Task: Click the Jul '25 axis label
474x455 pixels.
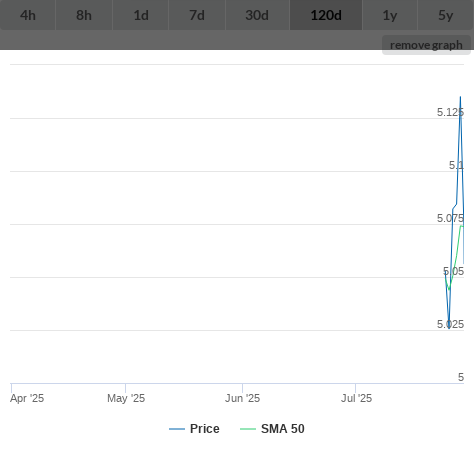Action: [356, 398]
